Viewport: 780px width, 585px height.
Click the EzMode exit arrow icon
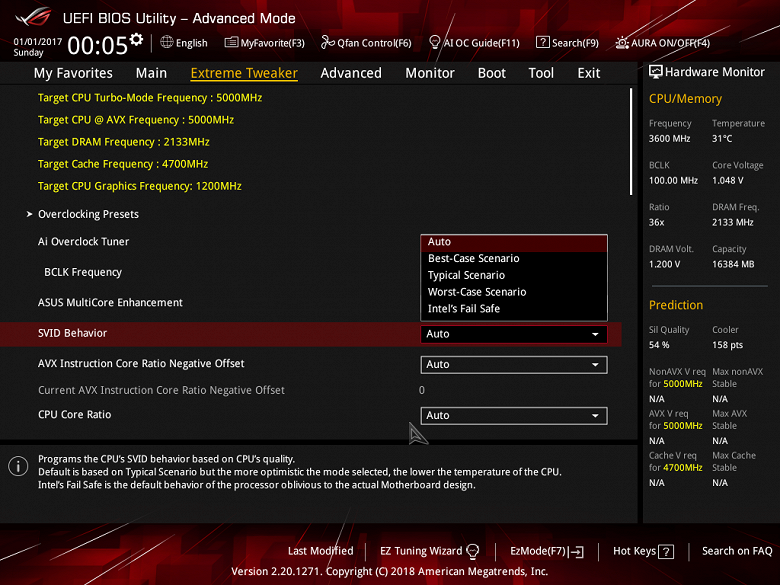[x=577, y=552]
